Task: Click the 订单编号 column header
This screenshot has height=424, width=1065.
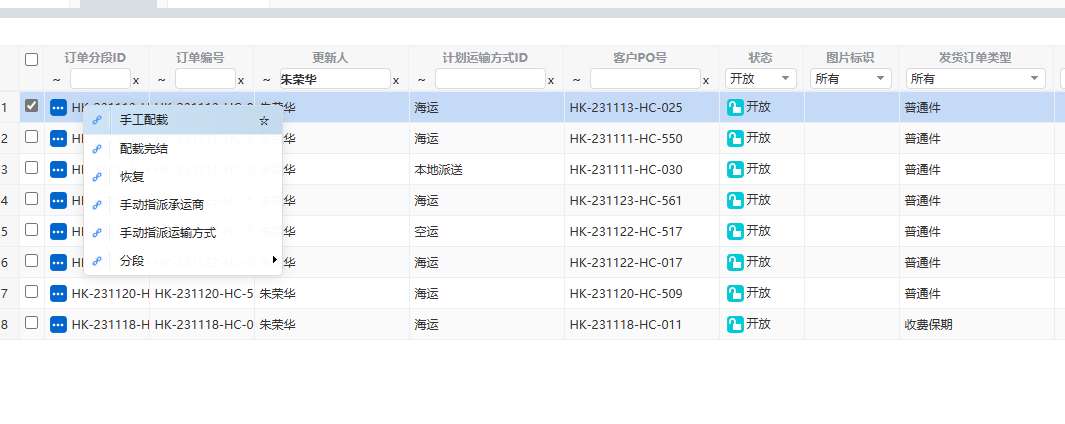Action: (x=200, y=58)
